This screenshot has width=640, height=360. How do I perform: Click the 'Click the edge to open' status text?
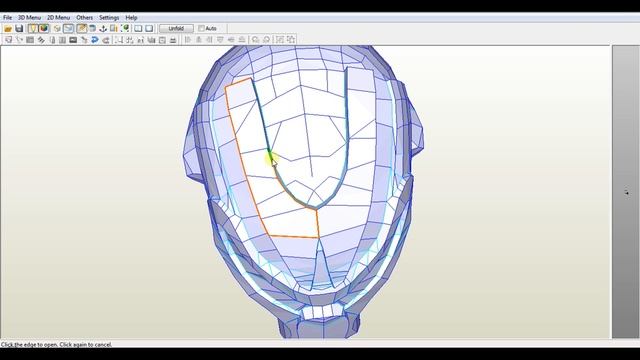coord(56,344)
